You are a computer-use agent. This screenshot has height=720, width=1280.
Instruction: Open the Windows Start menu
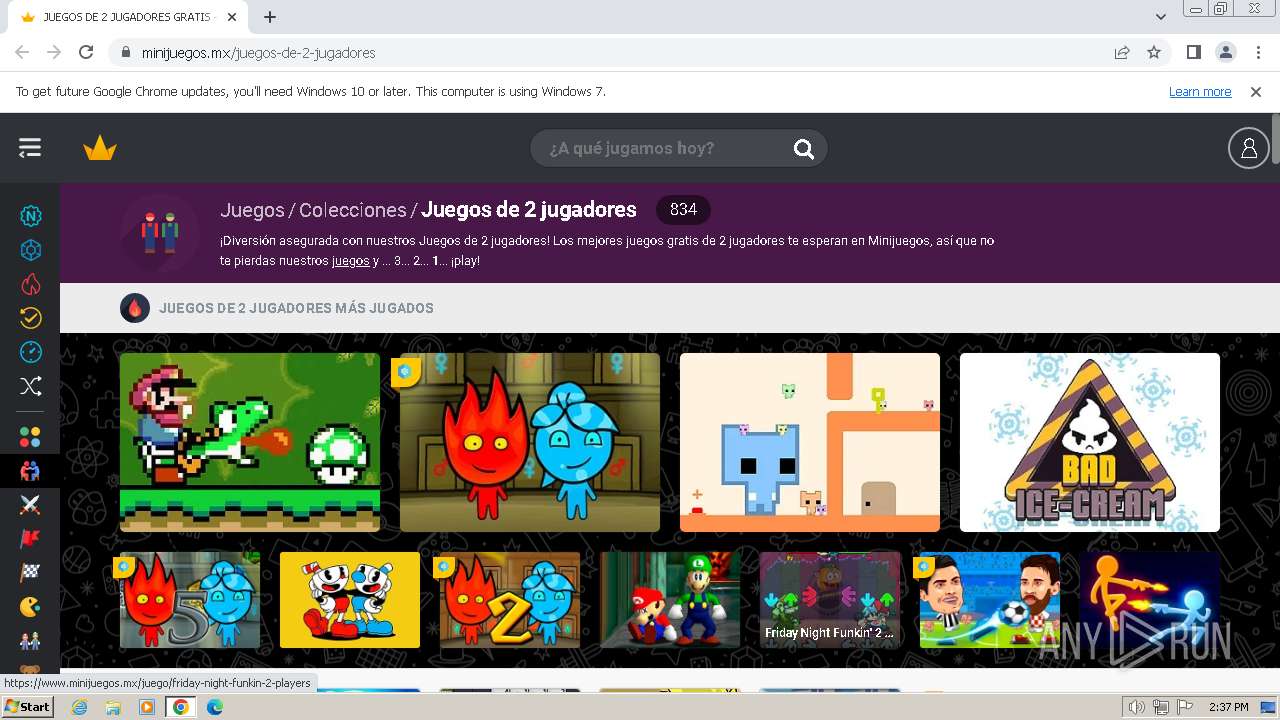point(28,707)
